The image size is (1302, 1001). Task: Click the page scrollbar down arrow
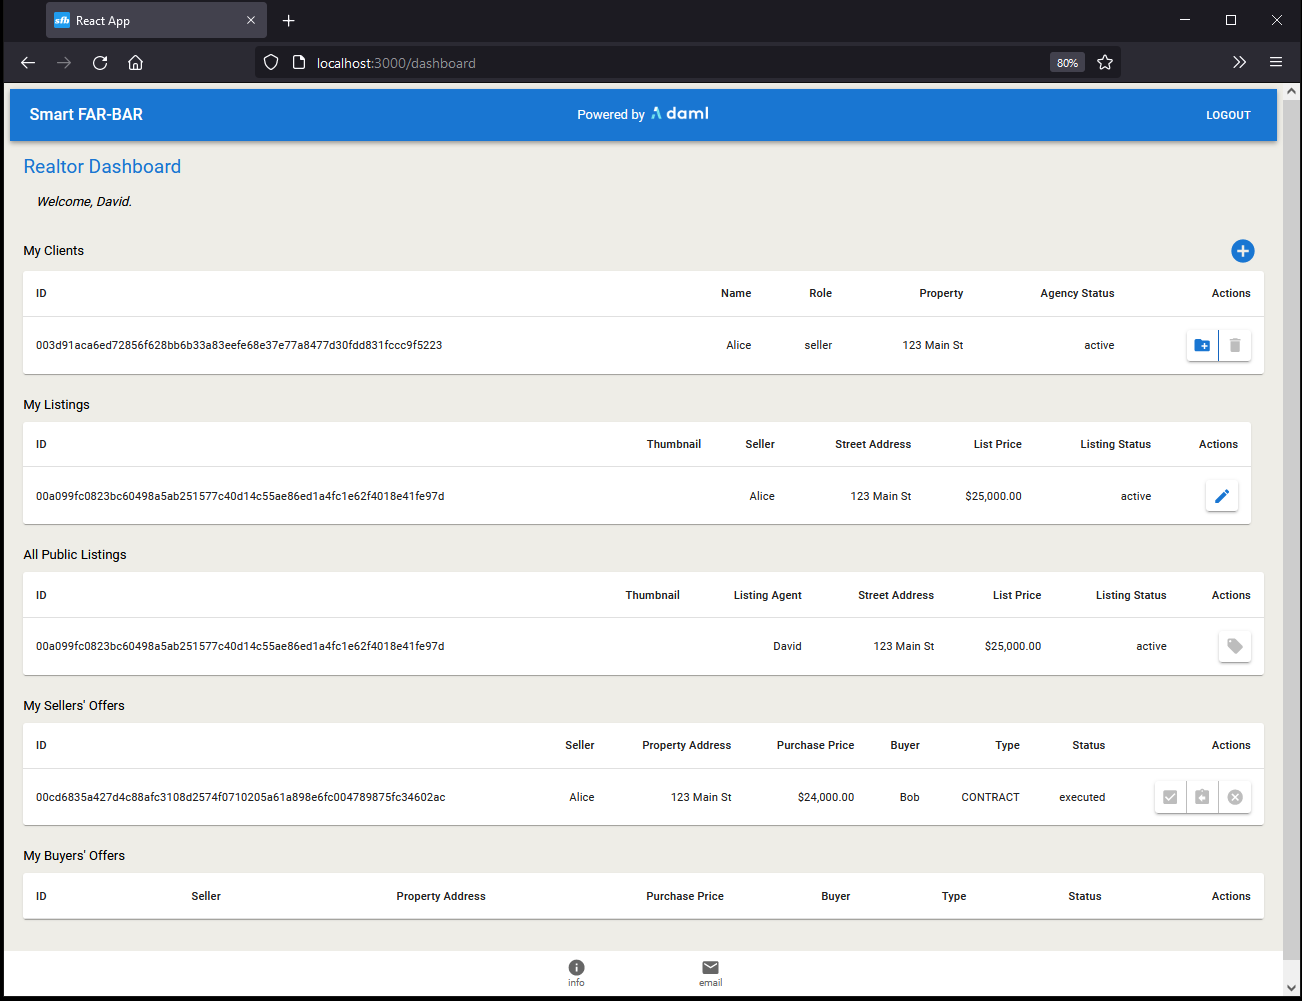[1291, 988]
